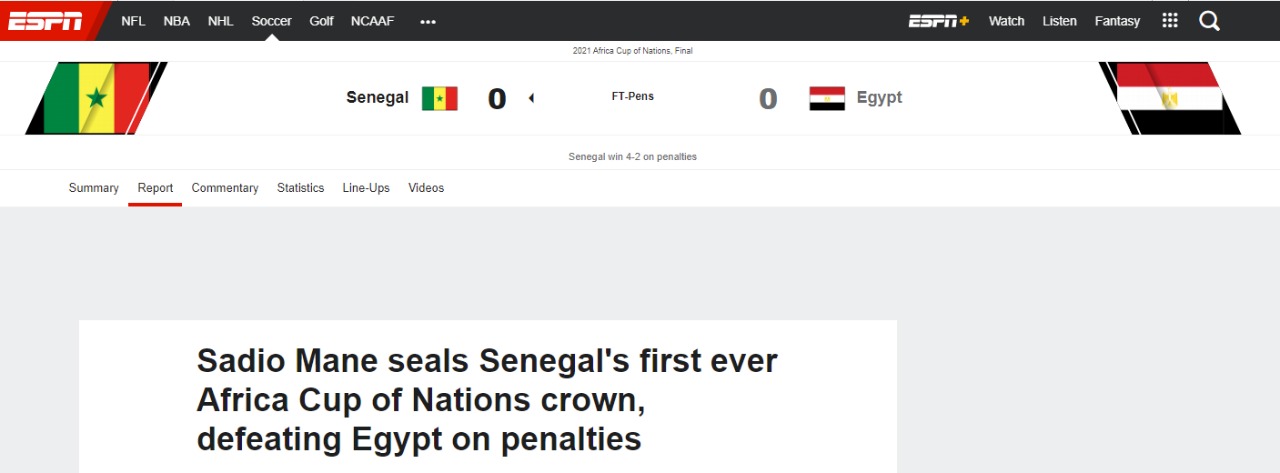
Task: Click the small Senegal flag icon
Action: (x=439, y=98)
